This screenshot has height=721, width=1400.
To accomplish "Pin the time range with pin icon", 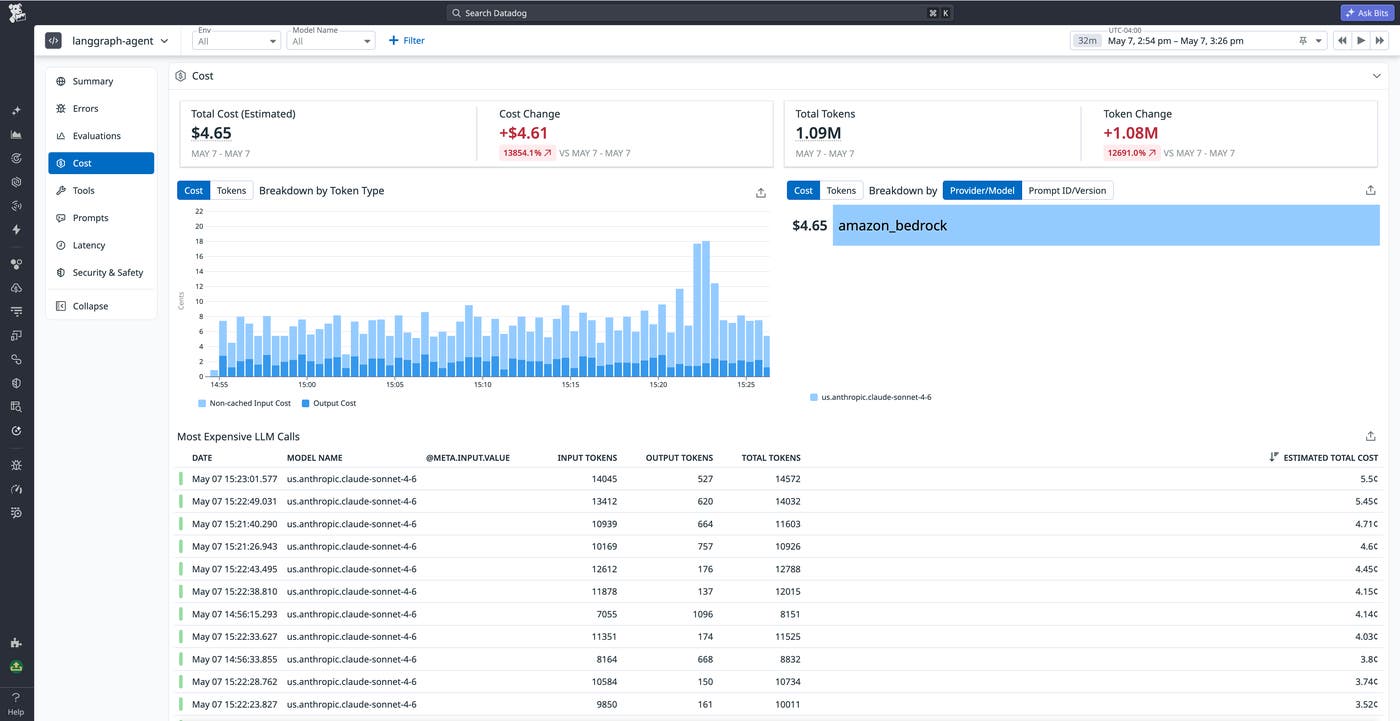I will pos(1303,41).
